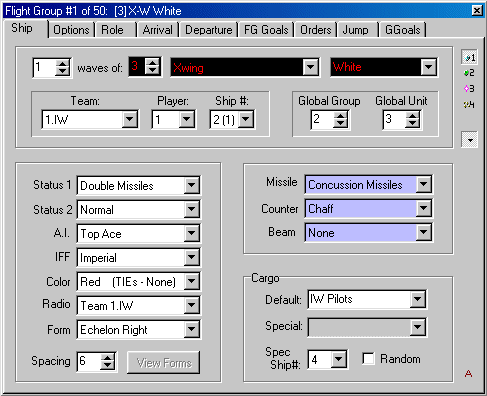Open the Beam None dropdown

424,232
